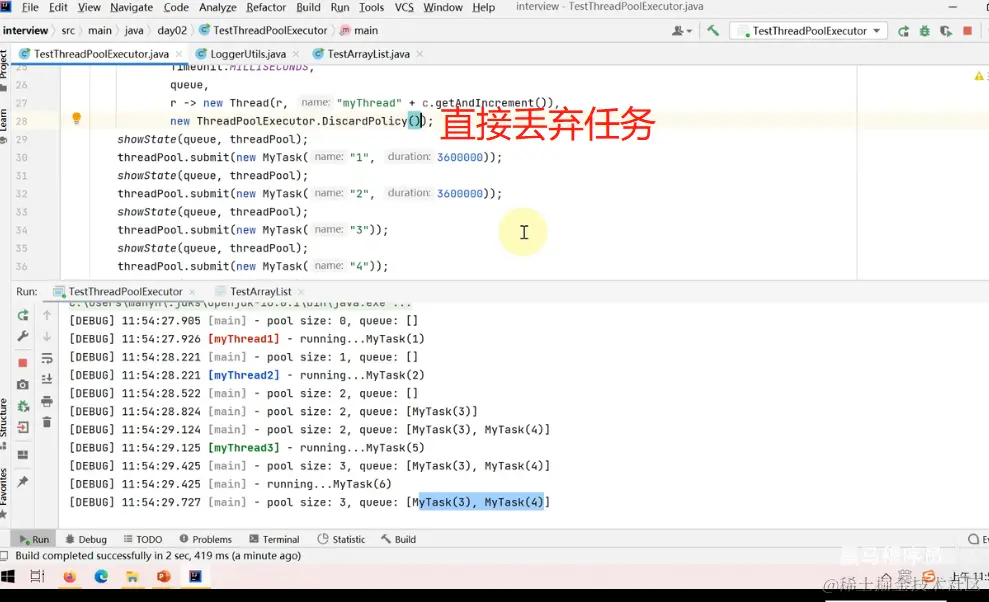Click the trash Clear All icon in console
The height and width of the screenshot is (602, 989).
pyautogui.click(x=47, y=422)
